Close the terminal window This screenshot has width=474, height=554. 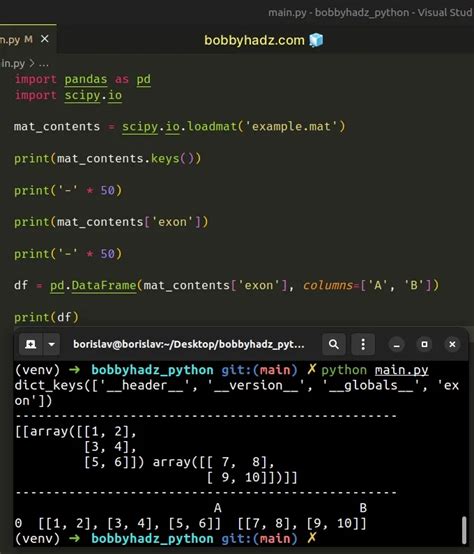(452, 344)
